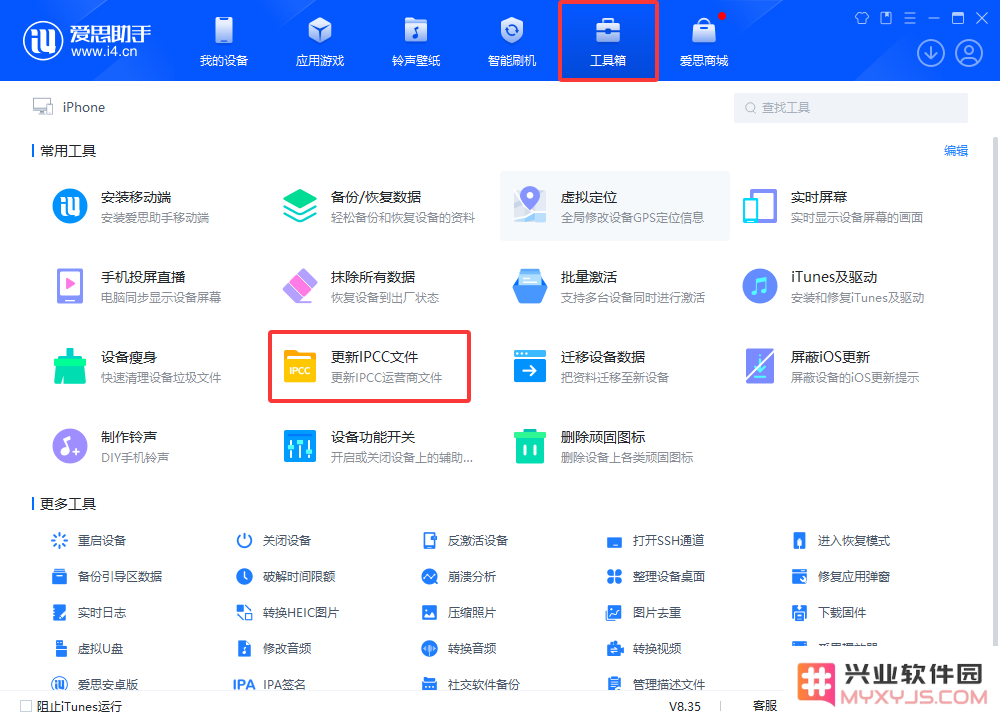Open the 虚拟U盘 tool
This screenshot has height=721, width=1000.
(x=87, y=648)
